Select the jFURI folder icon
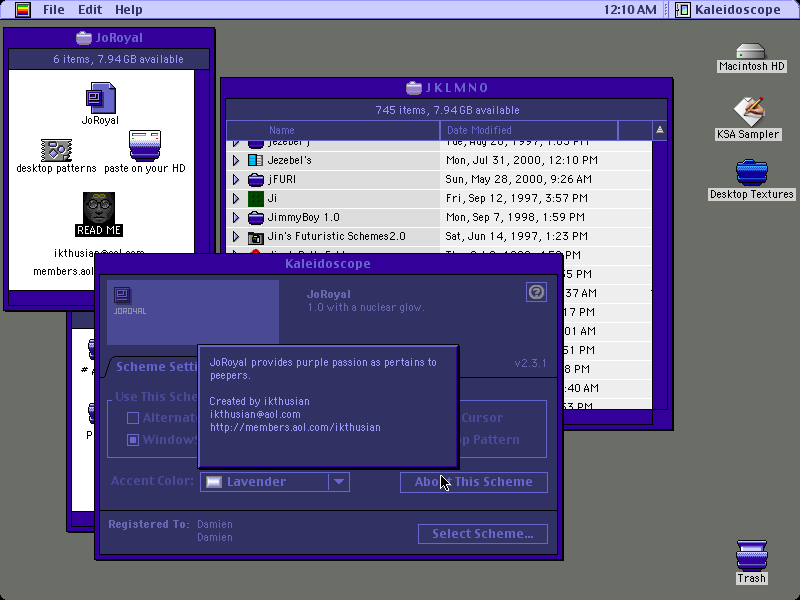This screenshot has width=800, height=600. pyautogui.click(x=255, y=179)
